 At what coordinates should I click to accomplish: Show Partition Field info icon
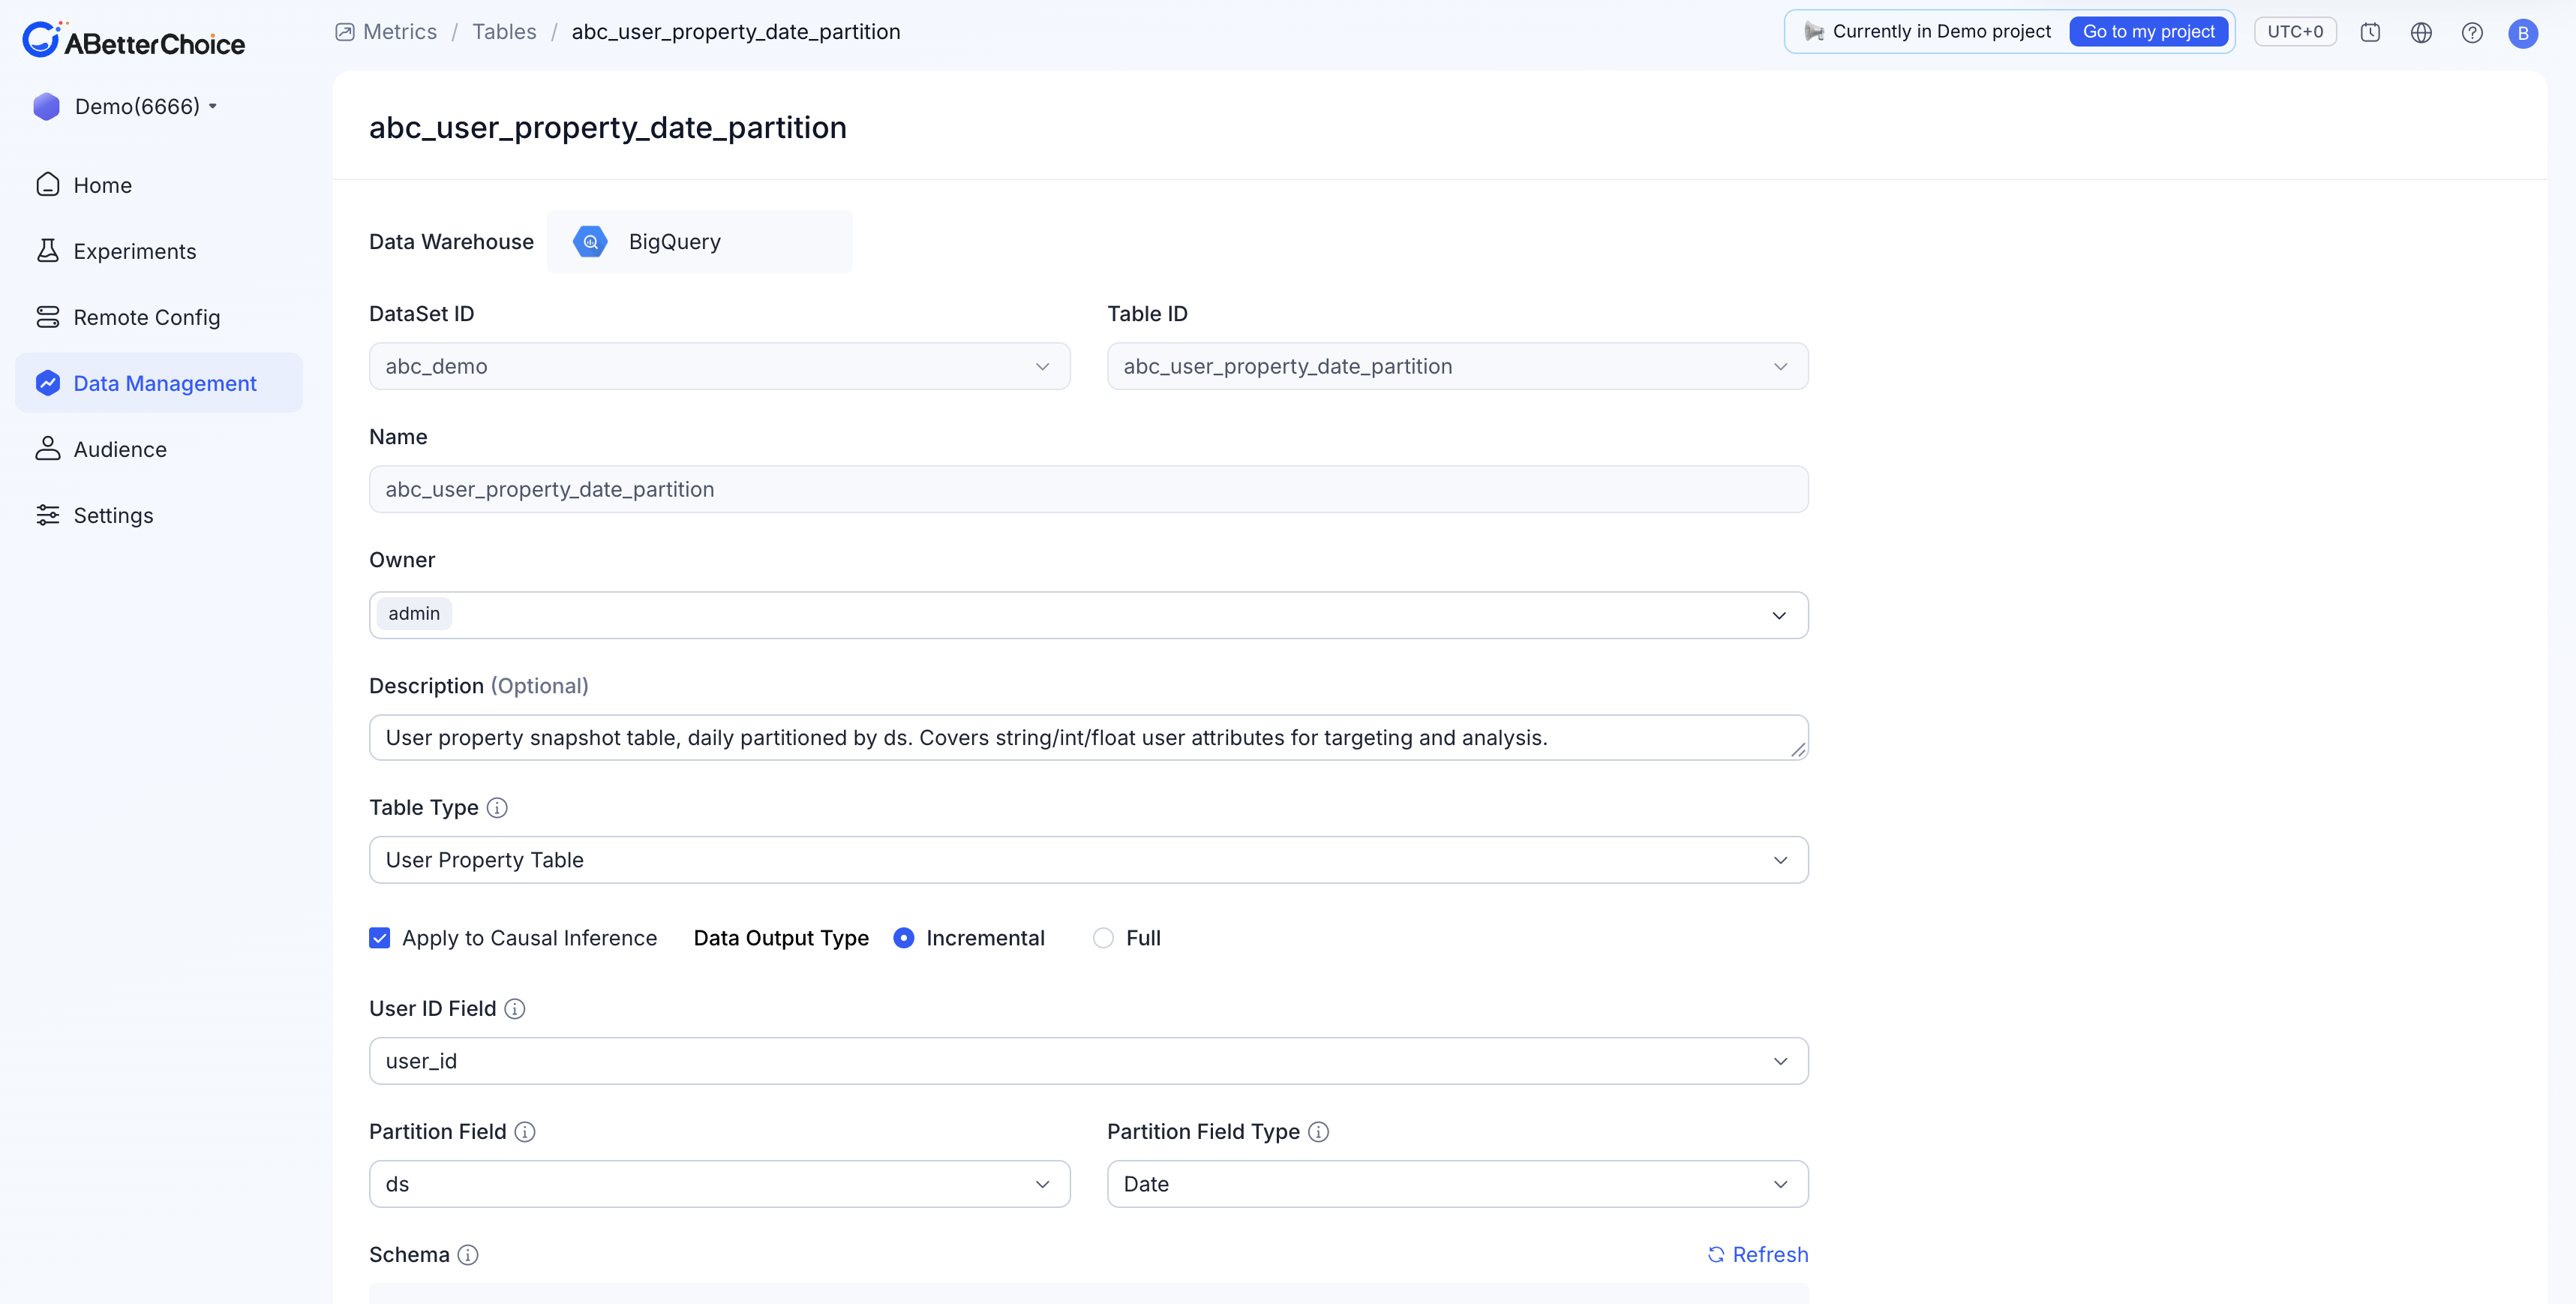pyautogui.click(x=525, y=1132)
